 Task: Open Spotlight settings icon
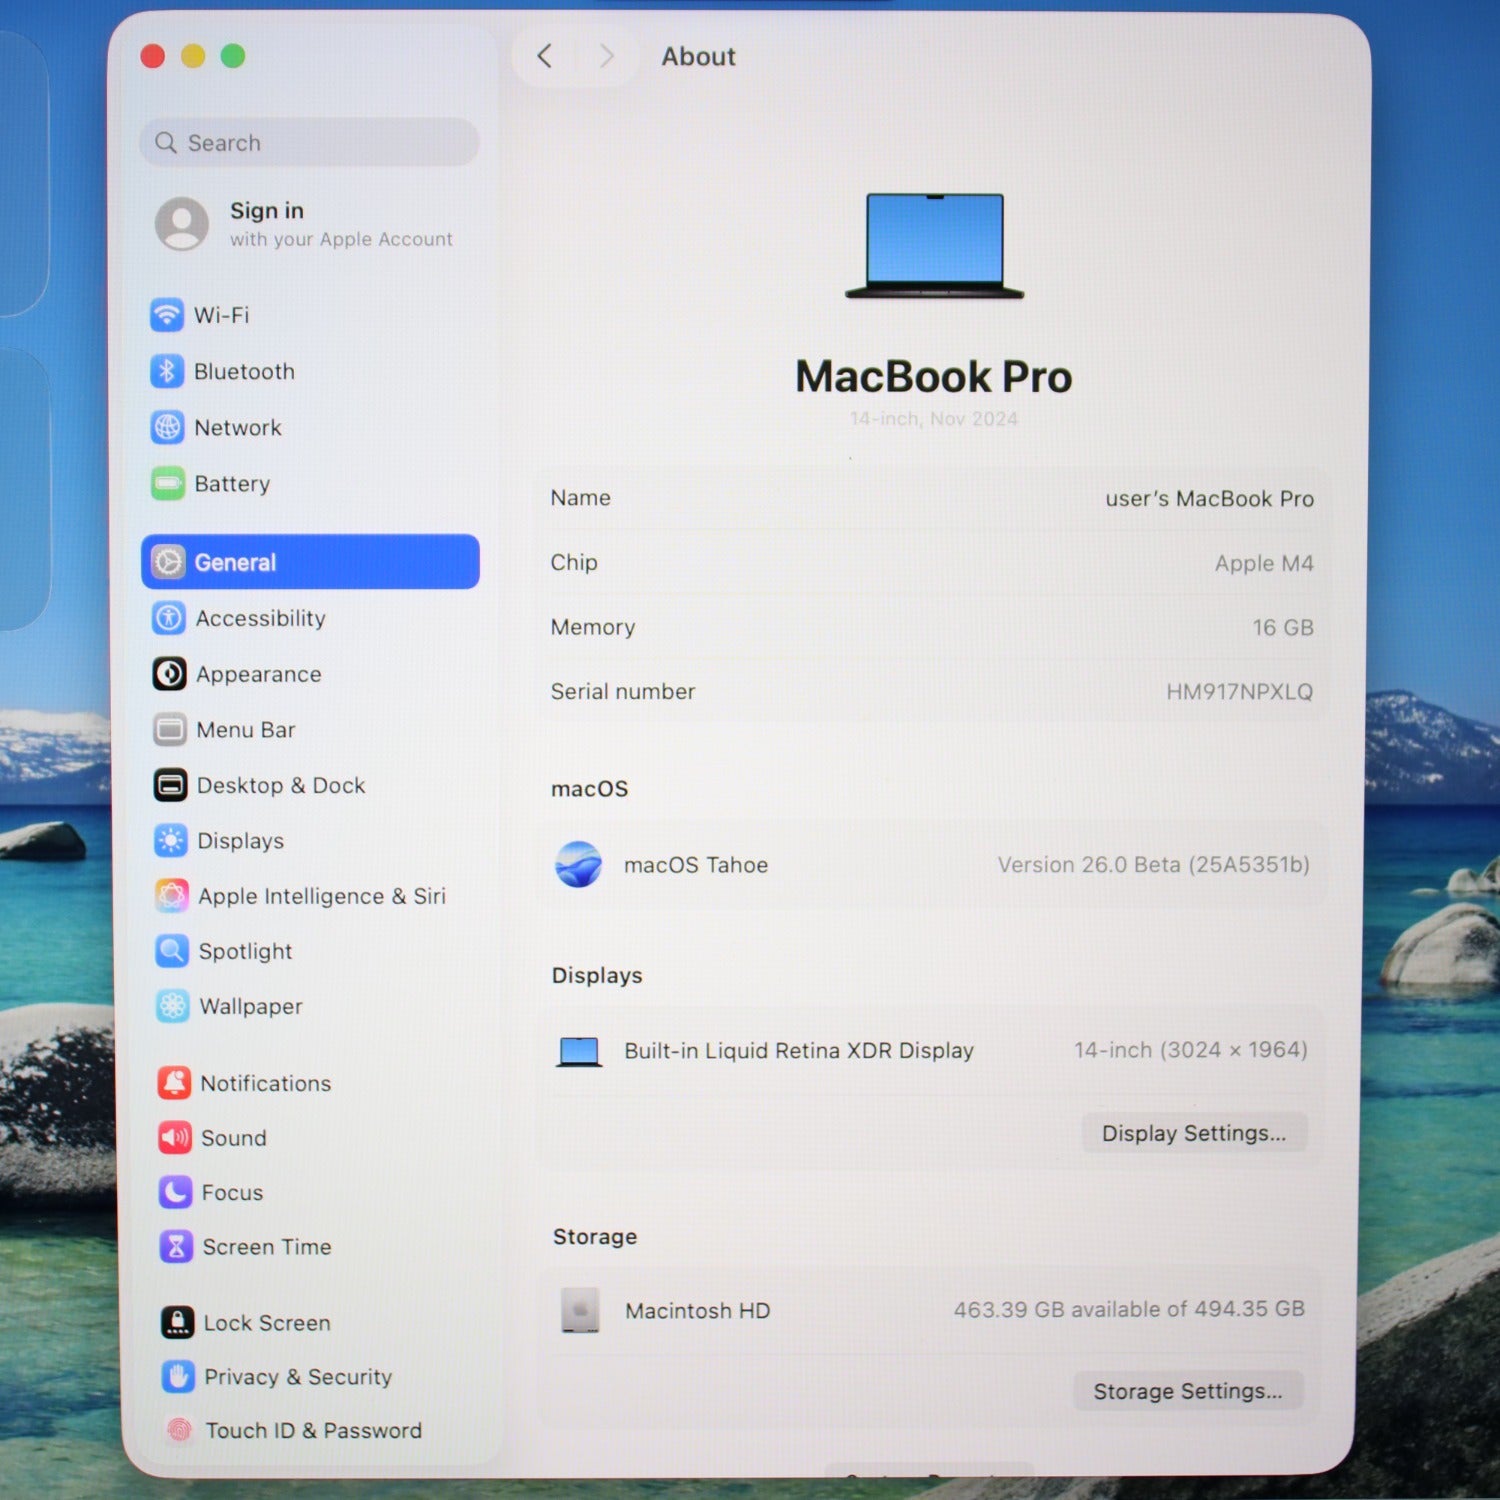[172, 951]
